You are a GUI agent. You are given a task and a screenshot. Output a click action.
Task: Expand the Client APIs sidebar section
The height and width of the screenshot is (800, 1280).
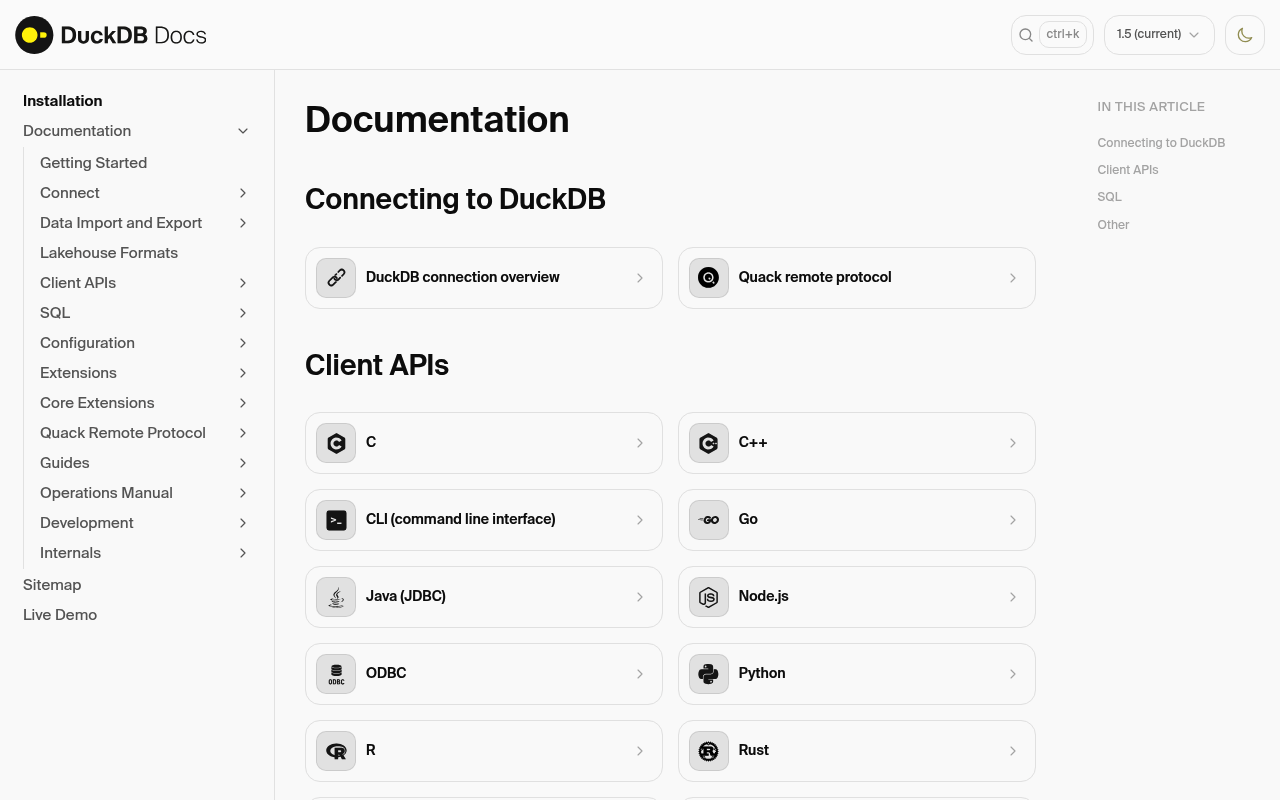(243, 283)
